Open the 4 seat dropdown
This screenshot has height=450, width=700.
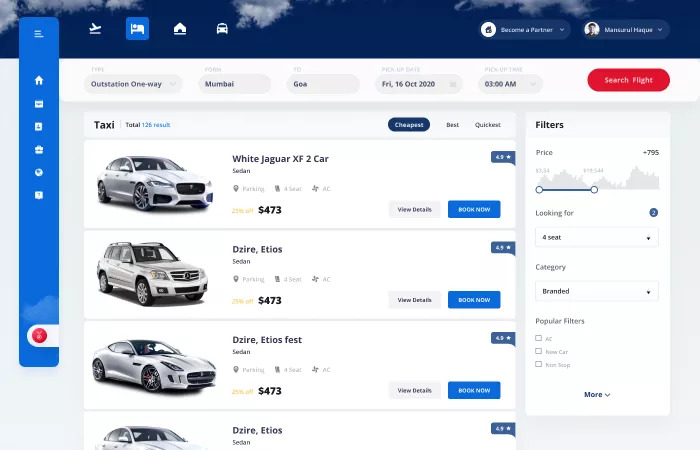(x=597, y=238)
